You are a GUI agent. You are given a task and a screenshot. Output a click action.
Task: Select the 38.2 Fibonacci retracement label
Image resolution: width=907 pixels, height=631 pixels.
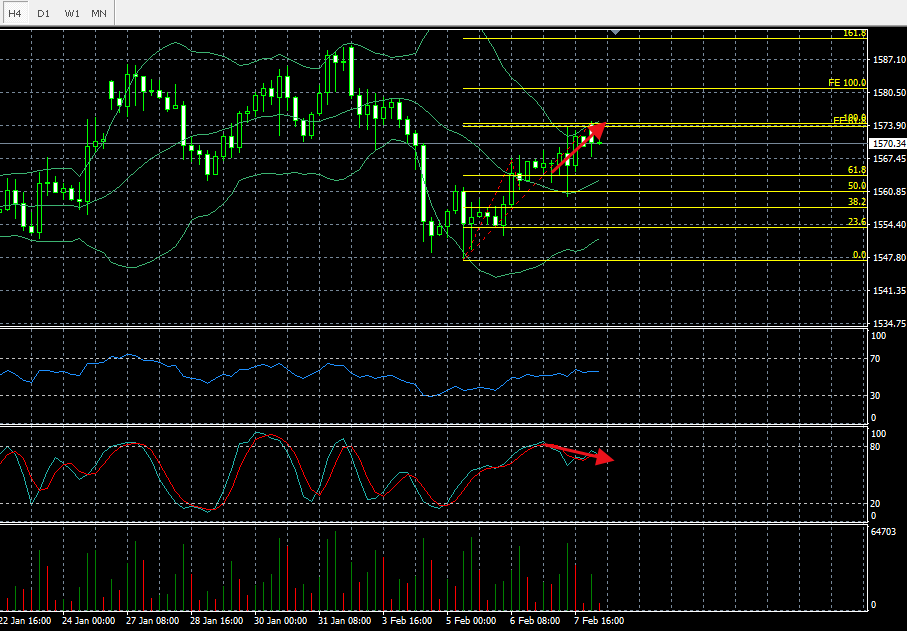coord(857,202)
